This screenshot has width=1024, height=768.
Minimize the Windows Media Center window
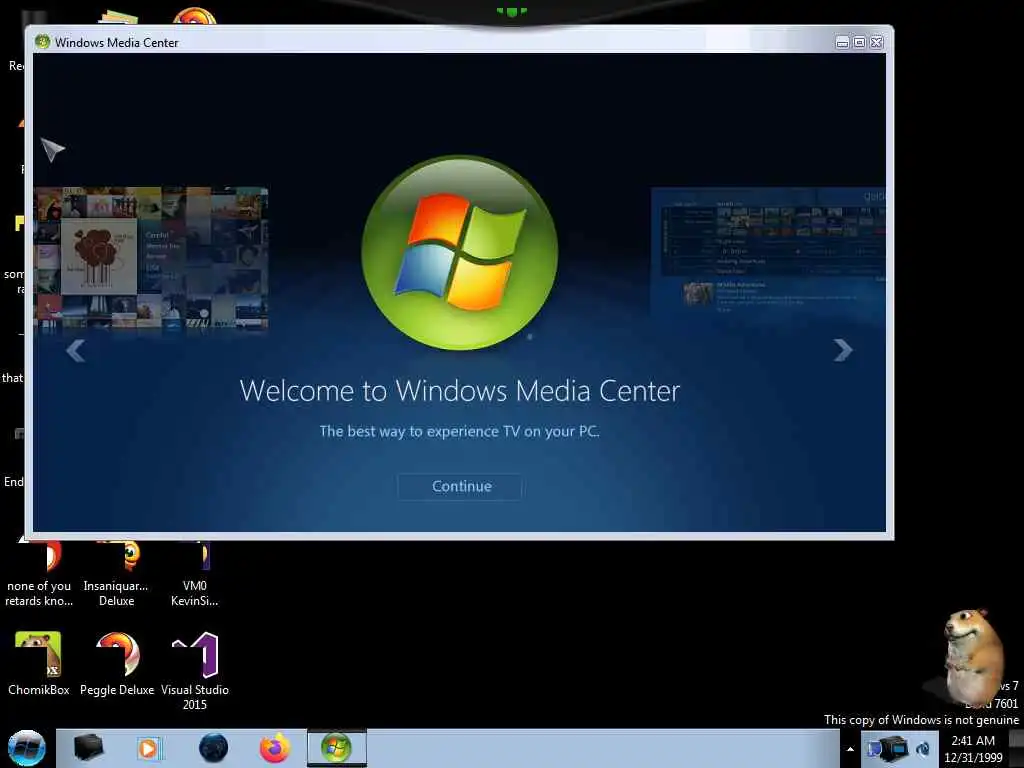click(x=842, y=42)
